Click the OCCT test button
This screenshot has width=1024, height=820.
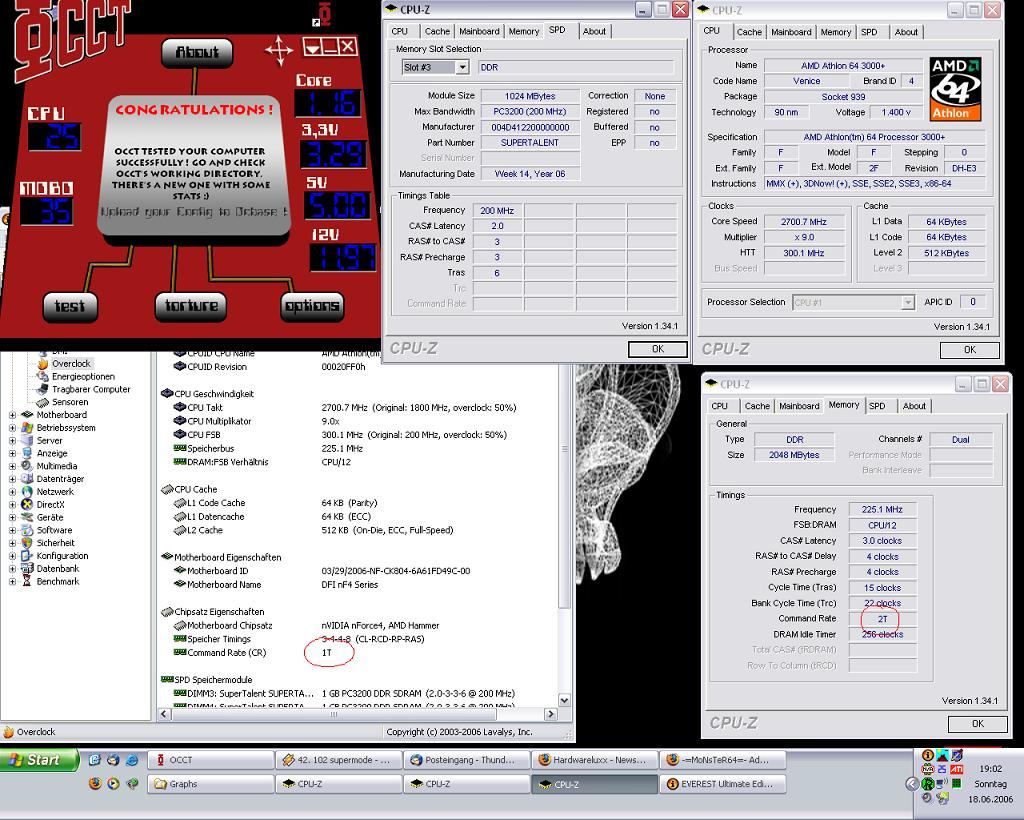[70, 306]
